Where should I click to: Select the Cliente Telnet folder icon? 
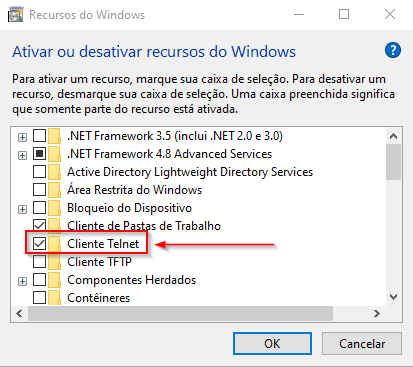54,244
